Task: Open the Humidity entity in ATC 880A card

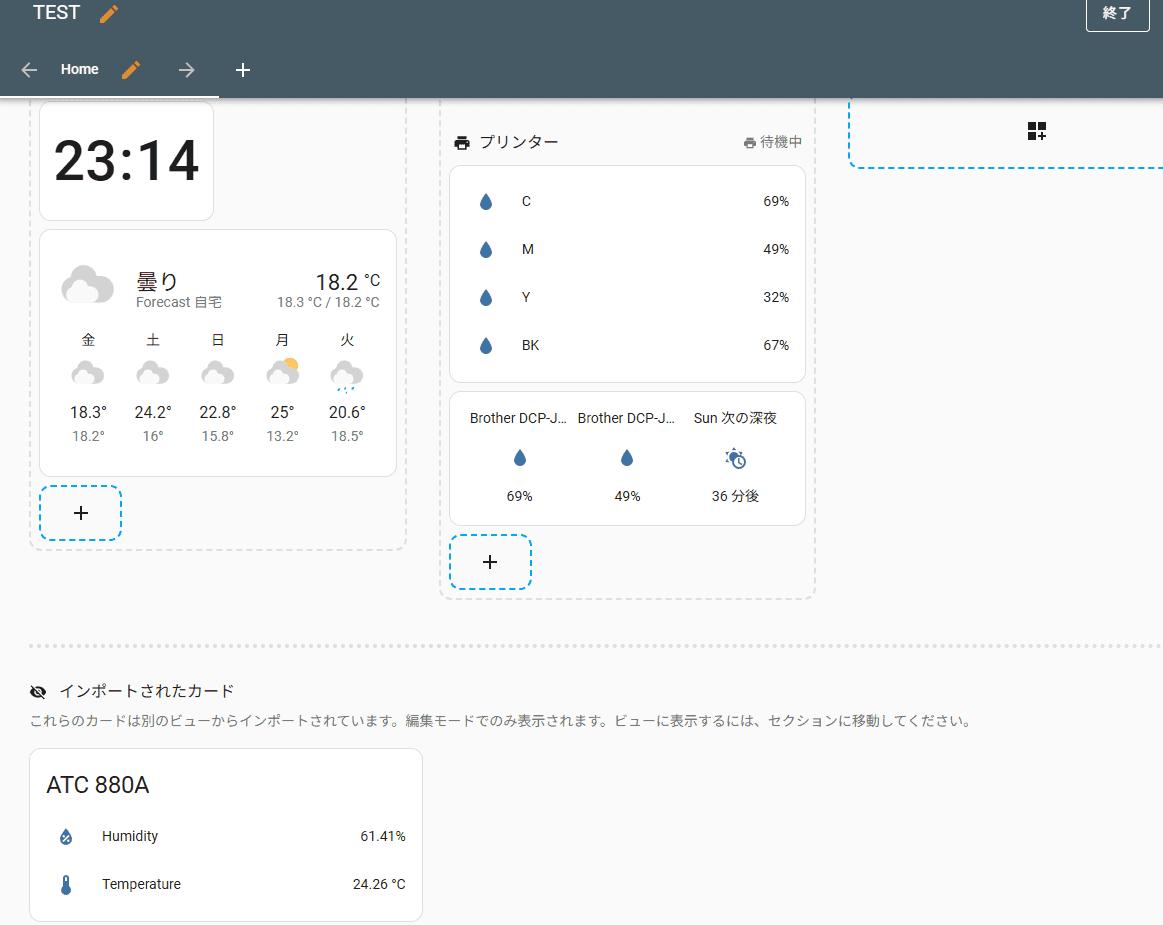Action: (225, 837)
